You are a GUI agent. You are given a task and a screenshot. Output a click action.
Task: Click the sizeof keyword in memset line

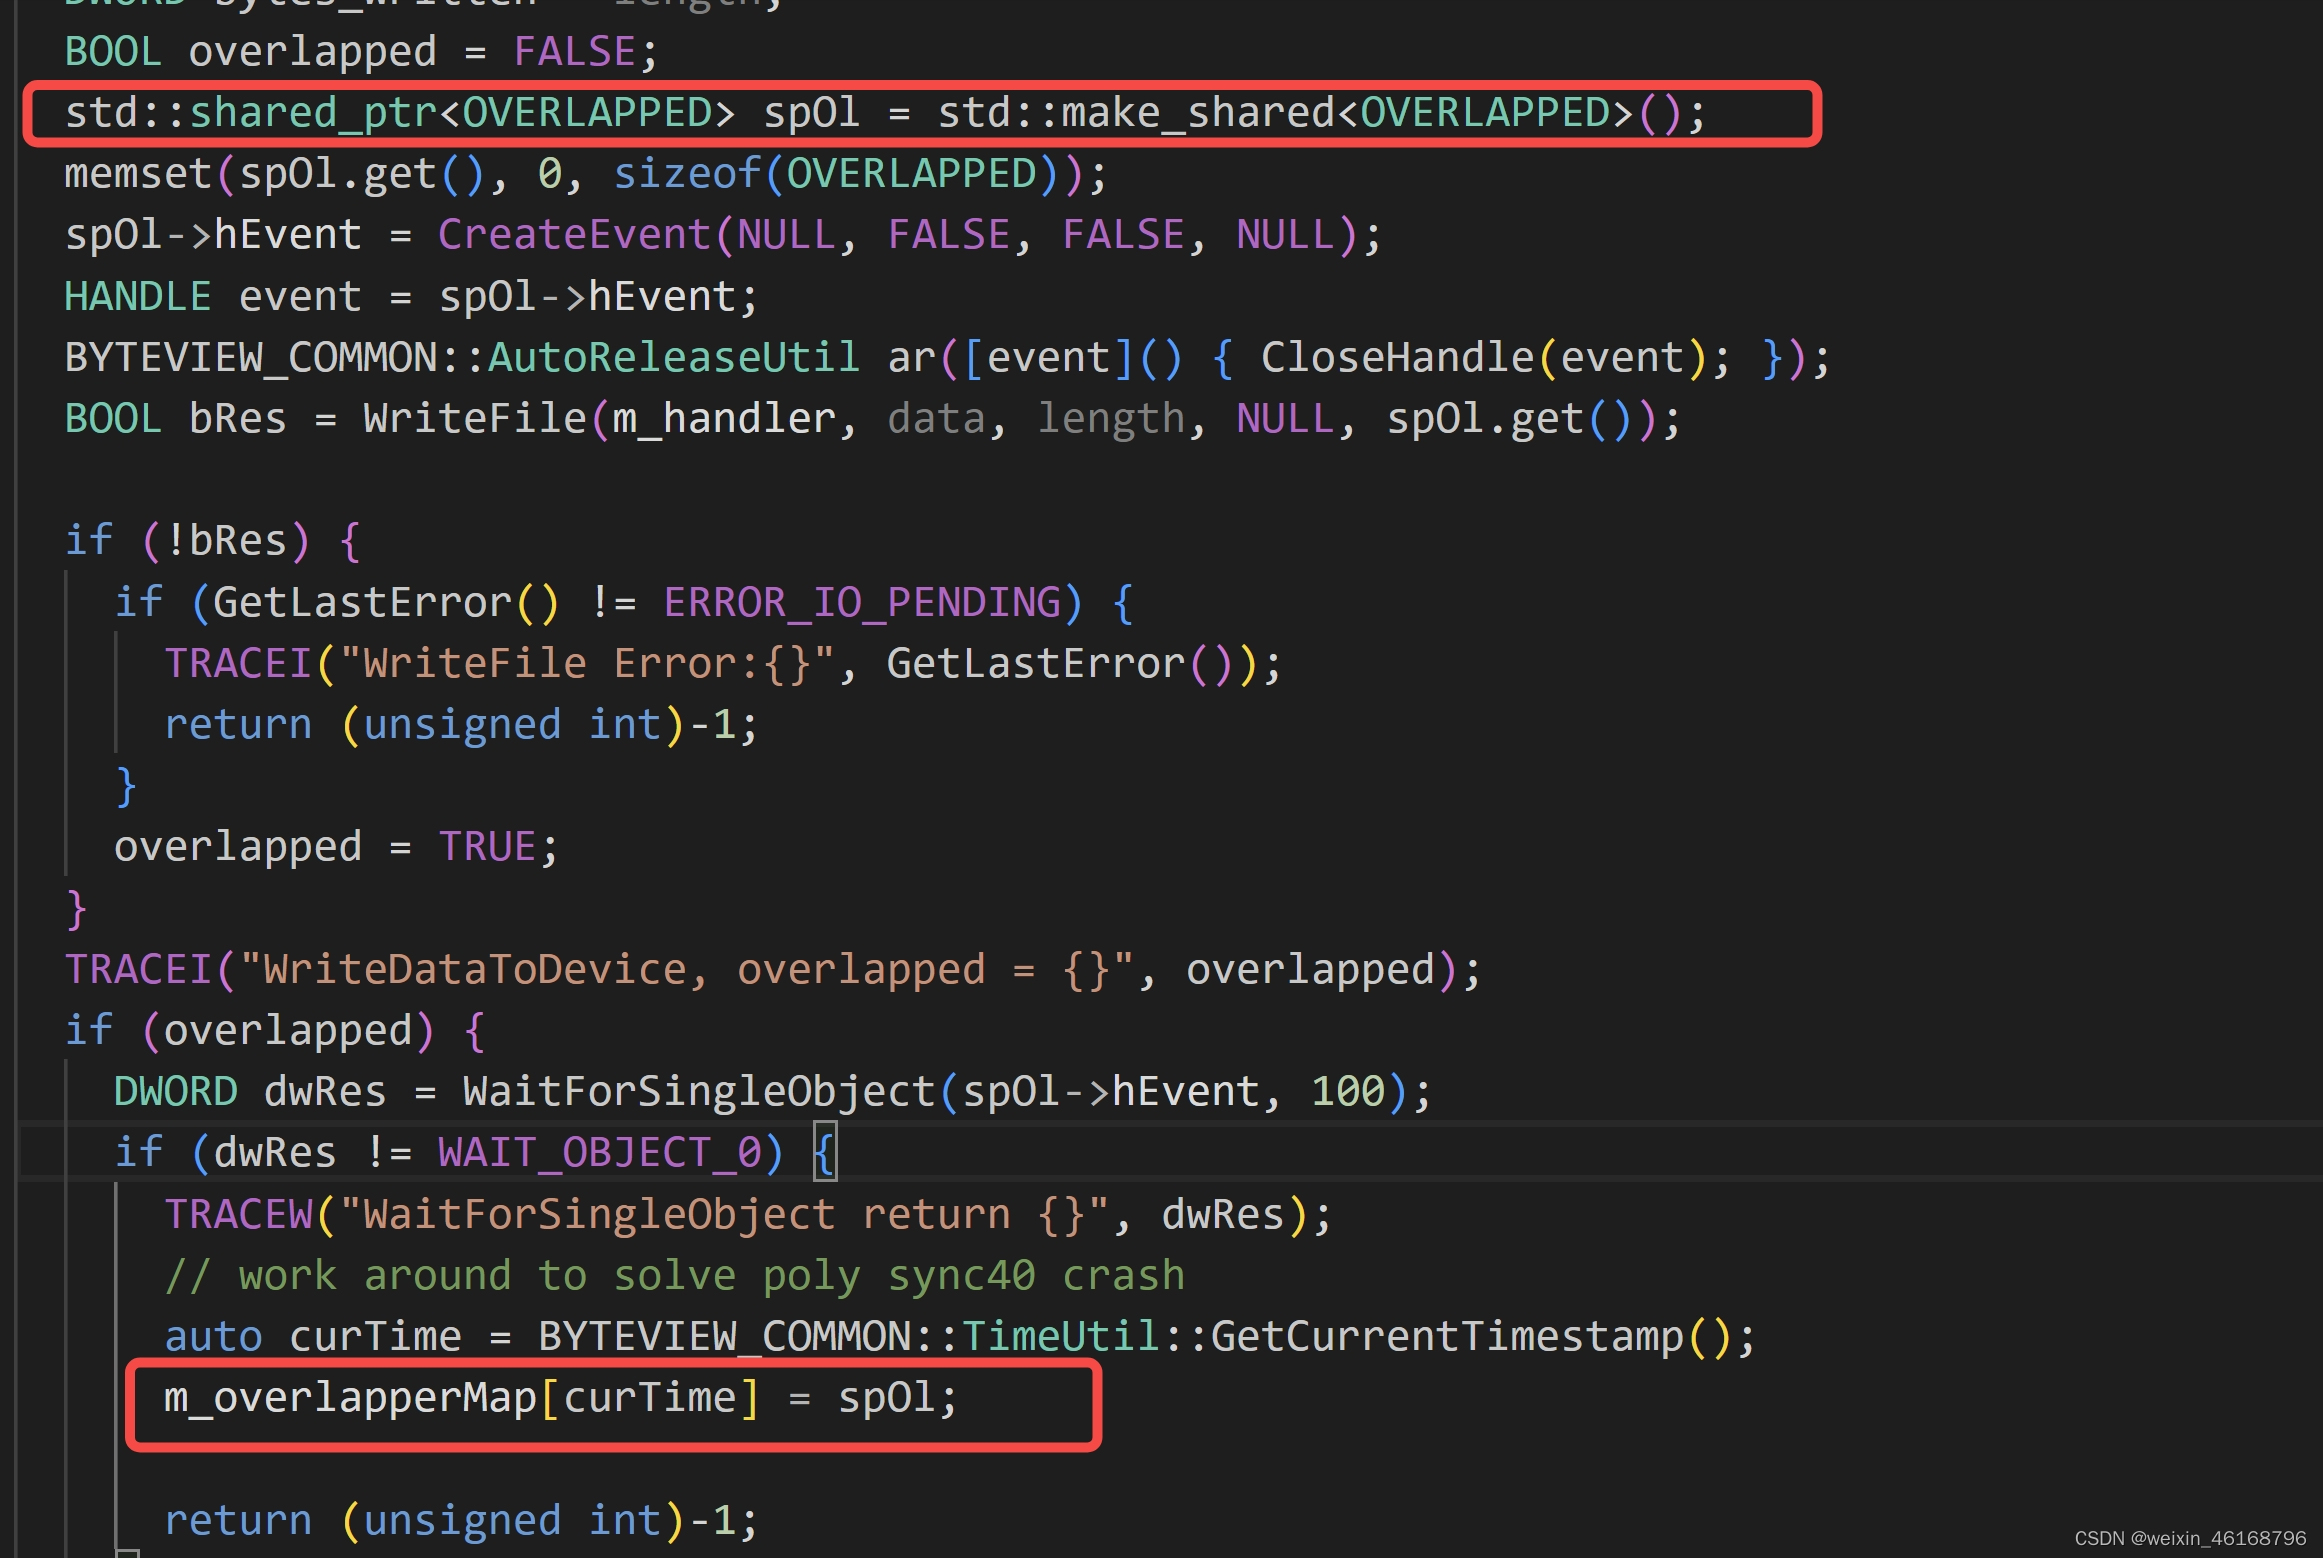pos(686,174)
